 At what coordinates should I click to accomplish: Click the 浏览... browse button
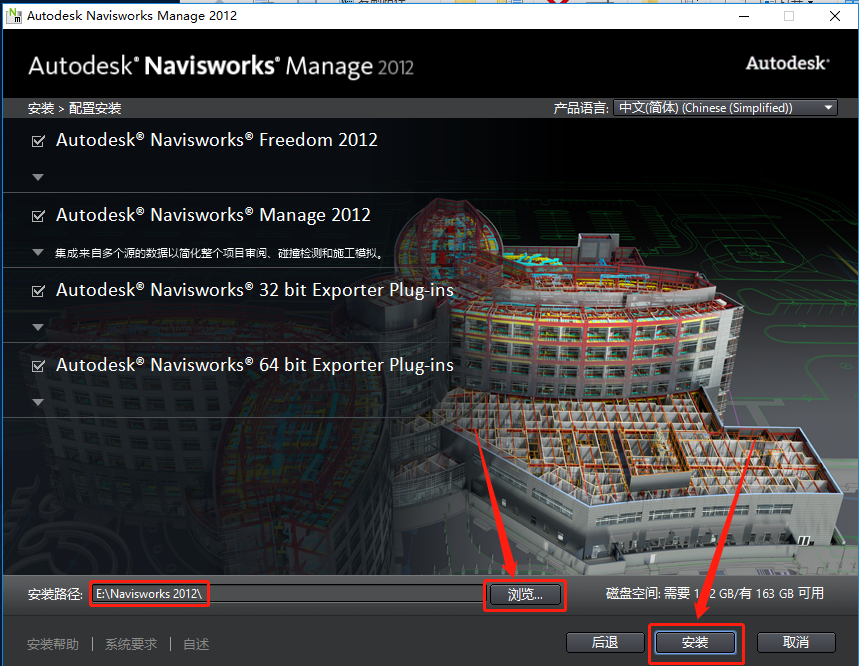tap(525, 594)
